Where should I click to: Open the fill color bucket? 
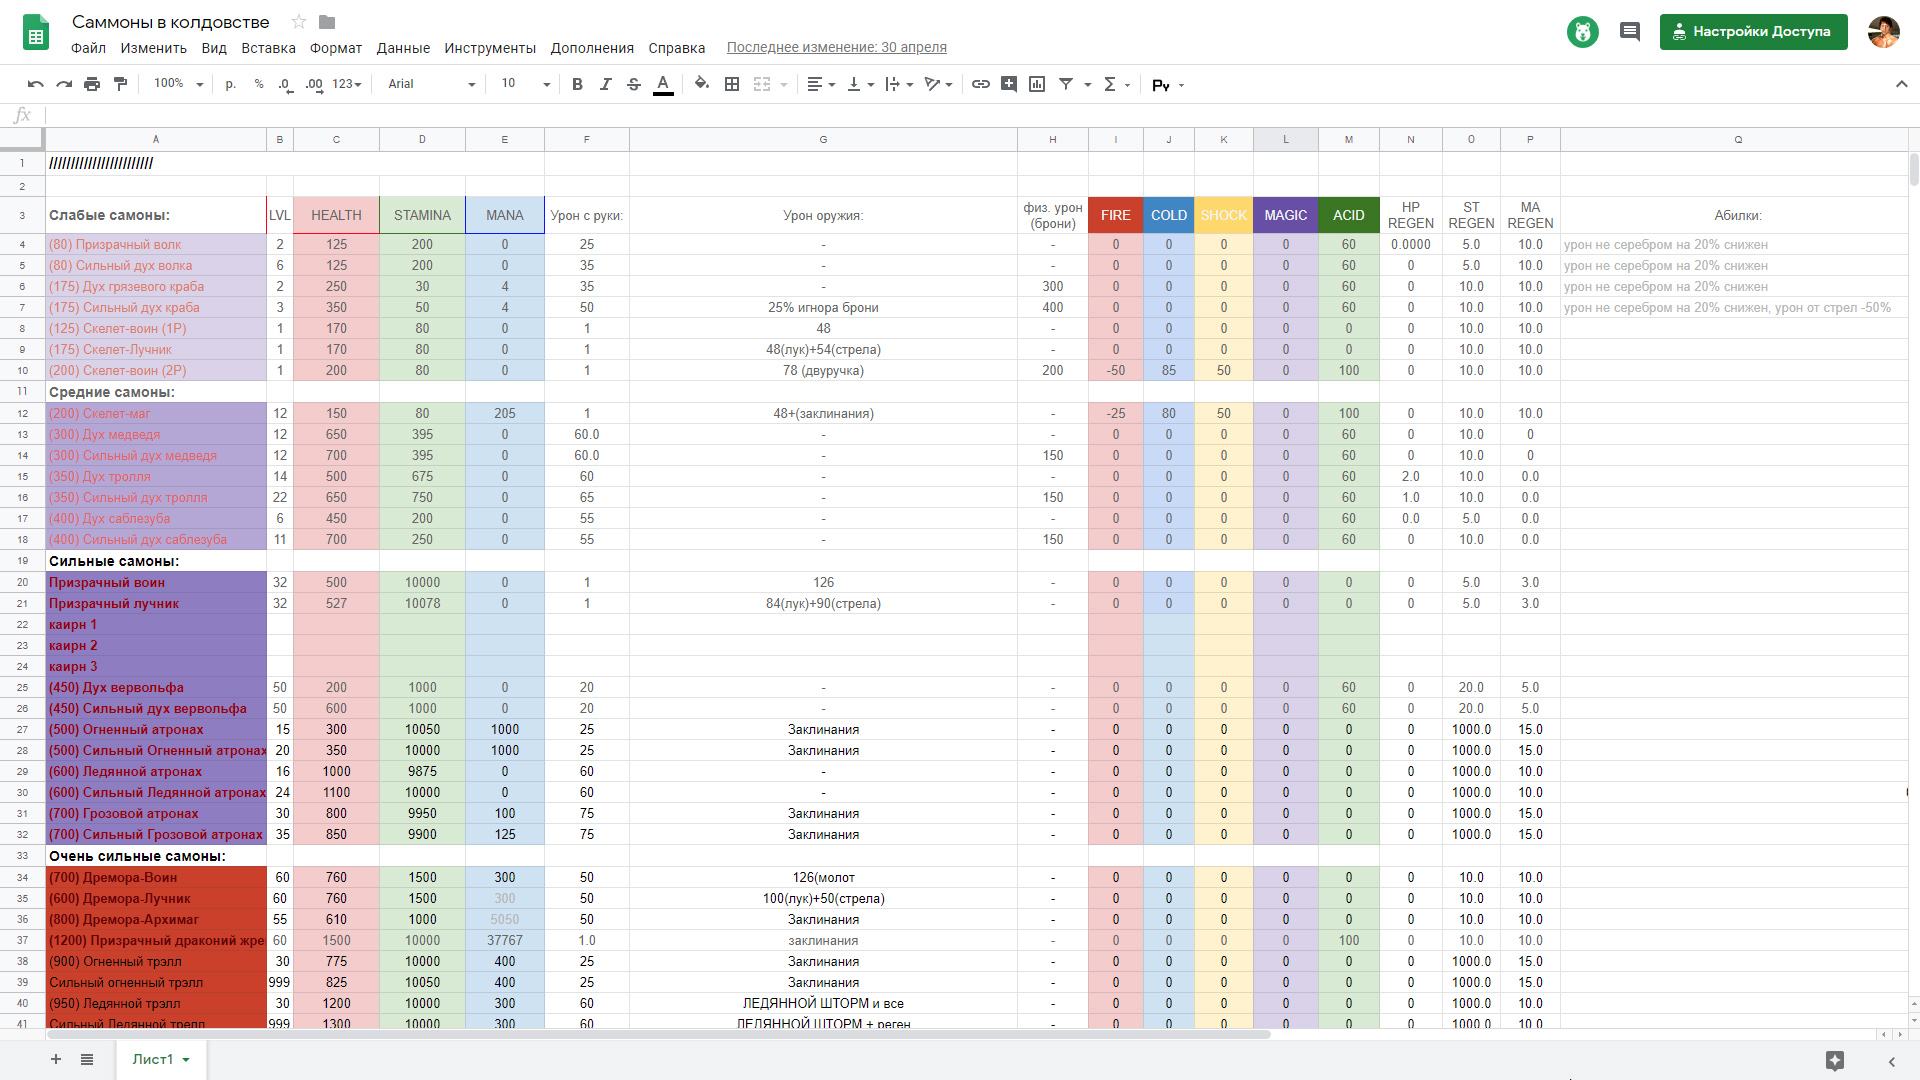[702, 84]
